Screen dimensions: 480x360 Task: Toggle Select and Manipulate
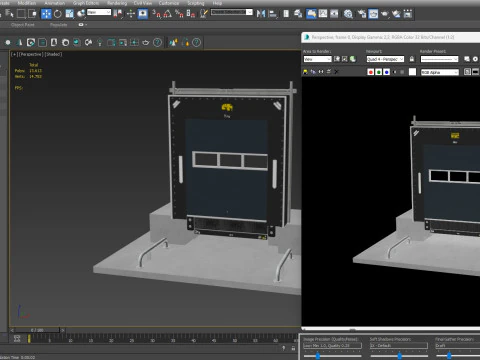point(131,14)
